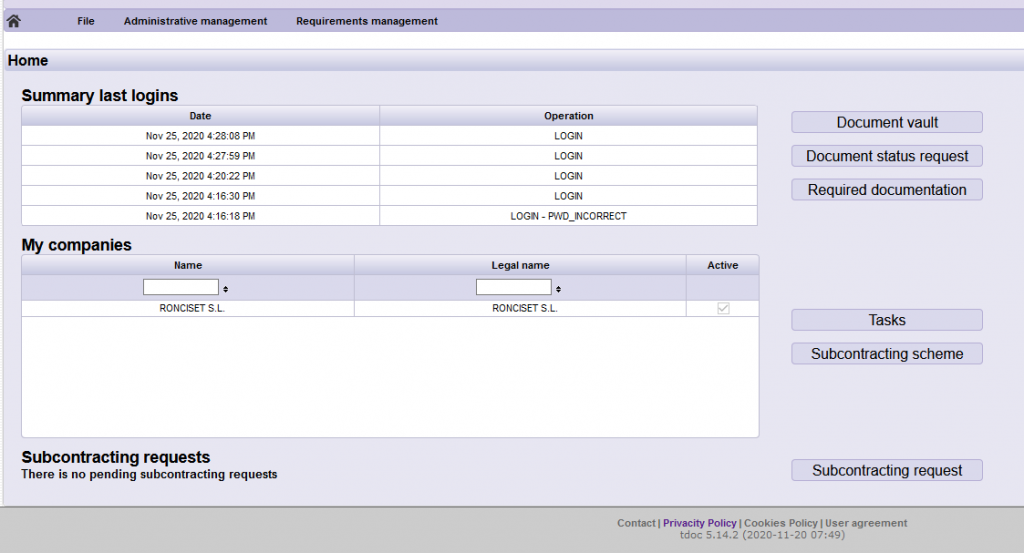Open the User agreement link

(866, 523)
